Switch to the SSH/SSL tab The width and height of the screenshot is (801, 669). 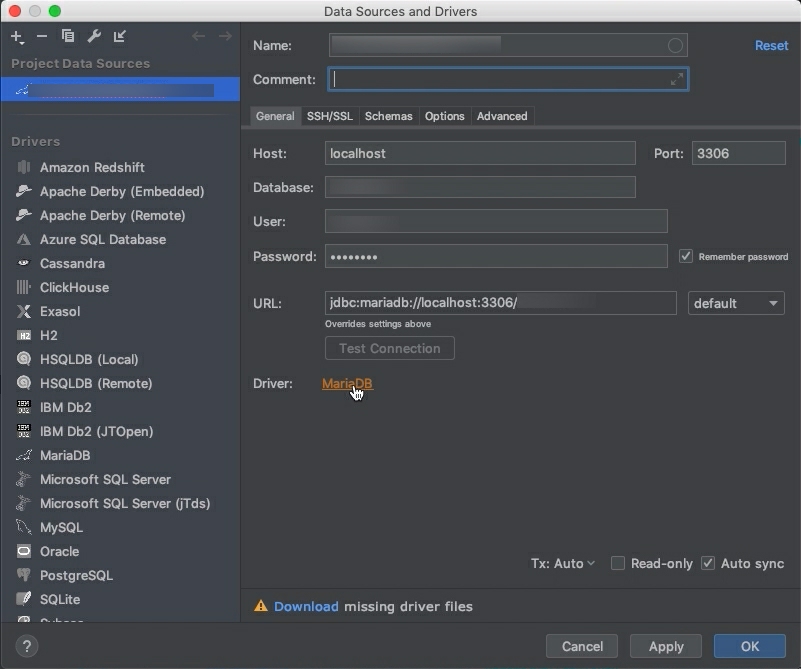coord(329,116)
